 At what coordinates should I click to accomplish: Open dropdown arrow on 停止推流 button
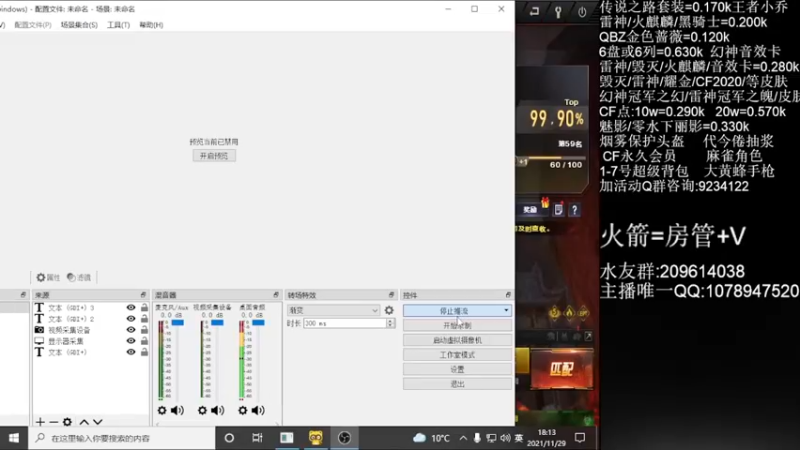506,311
